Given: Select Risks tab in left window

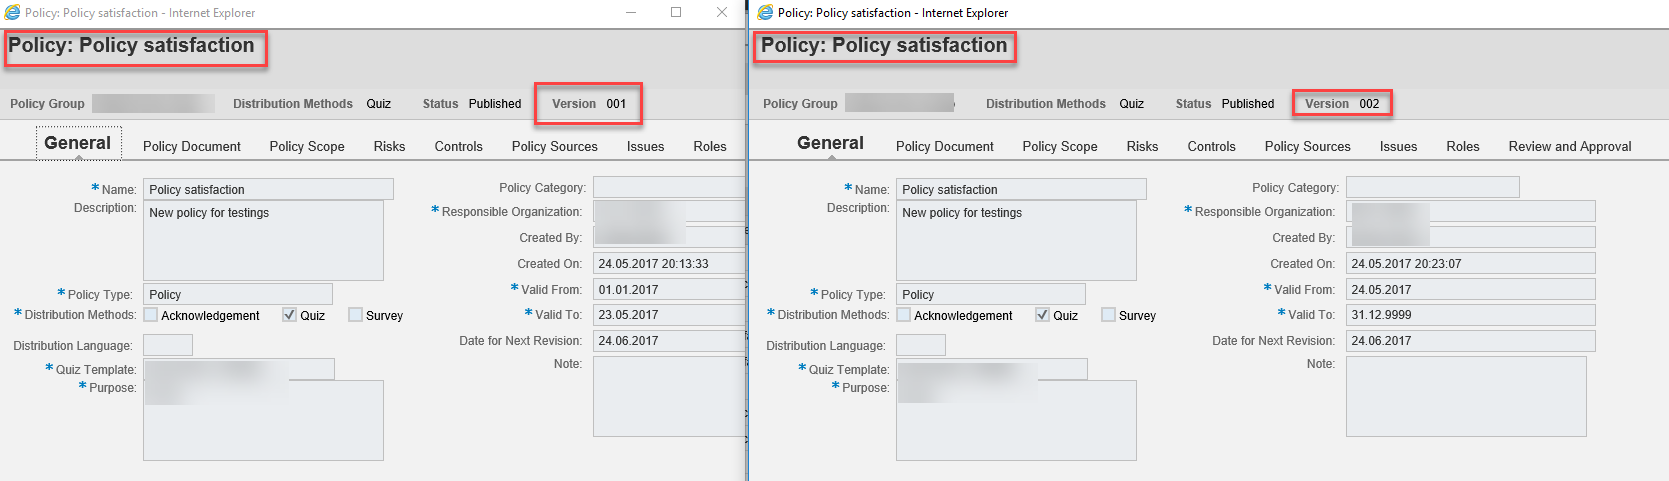Looking at the screenshot, I should click(x=390, y=146).
